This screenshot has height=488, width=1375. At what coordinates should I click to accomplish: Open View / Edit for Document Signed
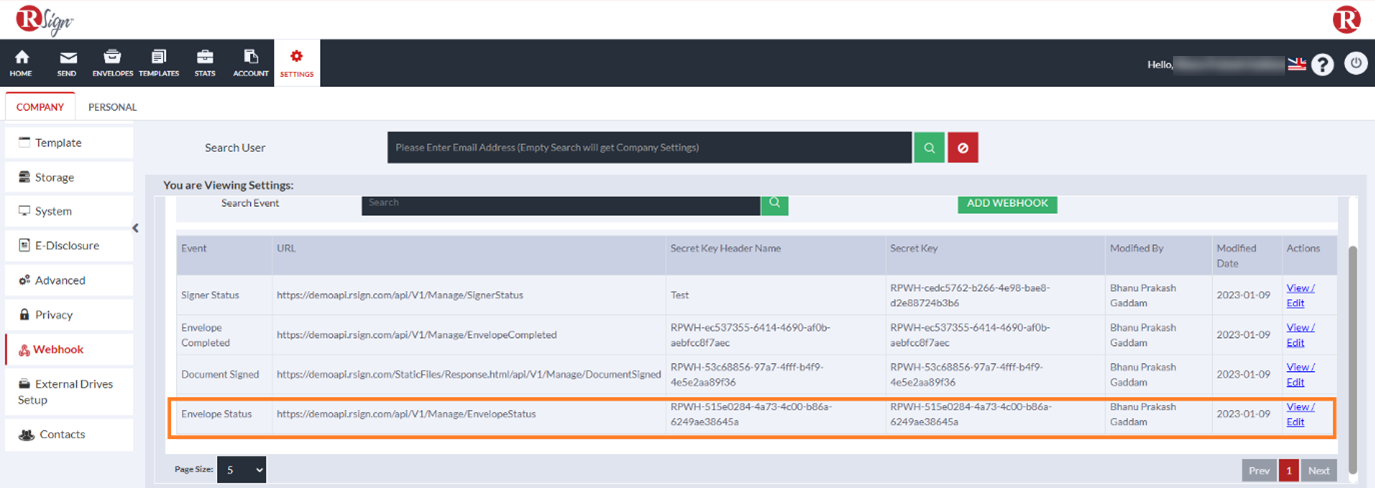(1300, 374)
